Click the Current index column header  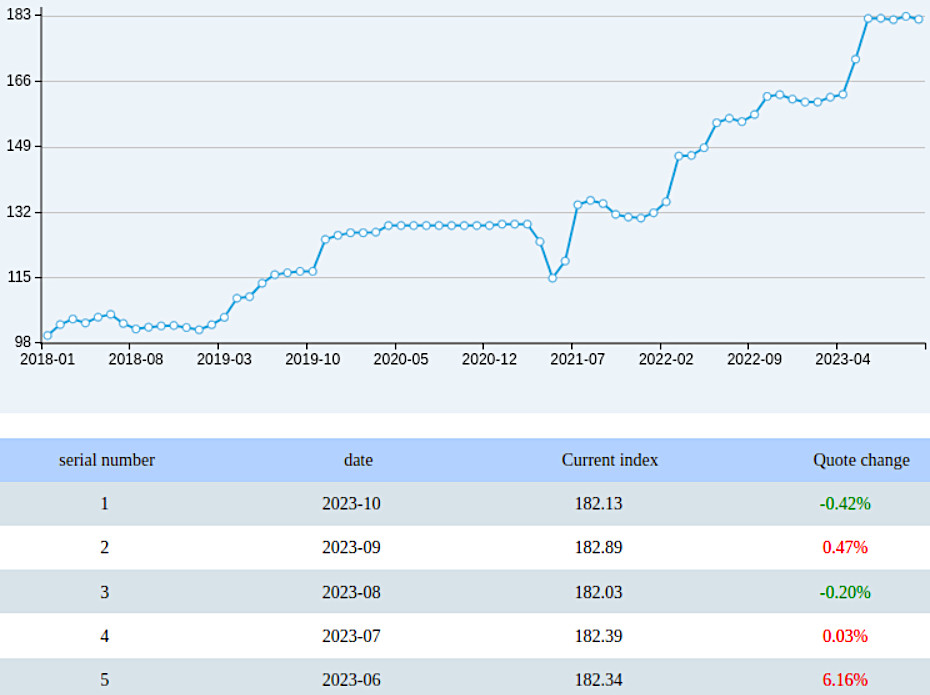610,460
